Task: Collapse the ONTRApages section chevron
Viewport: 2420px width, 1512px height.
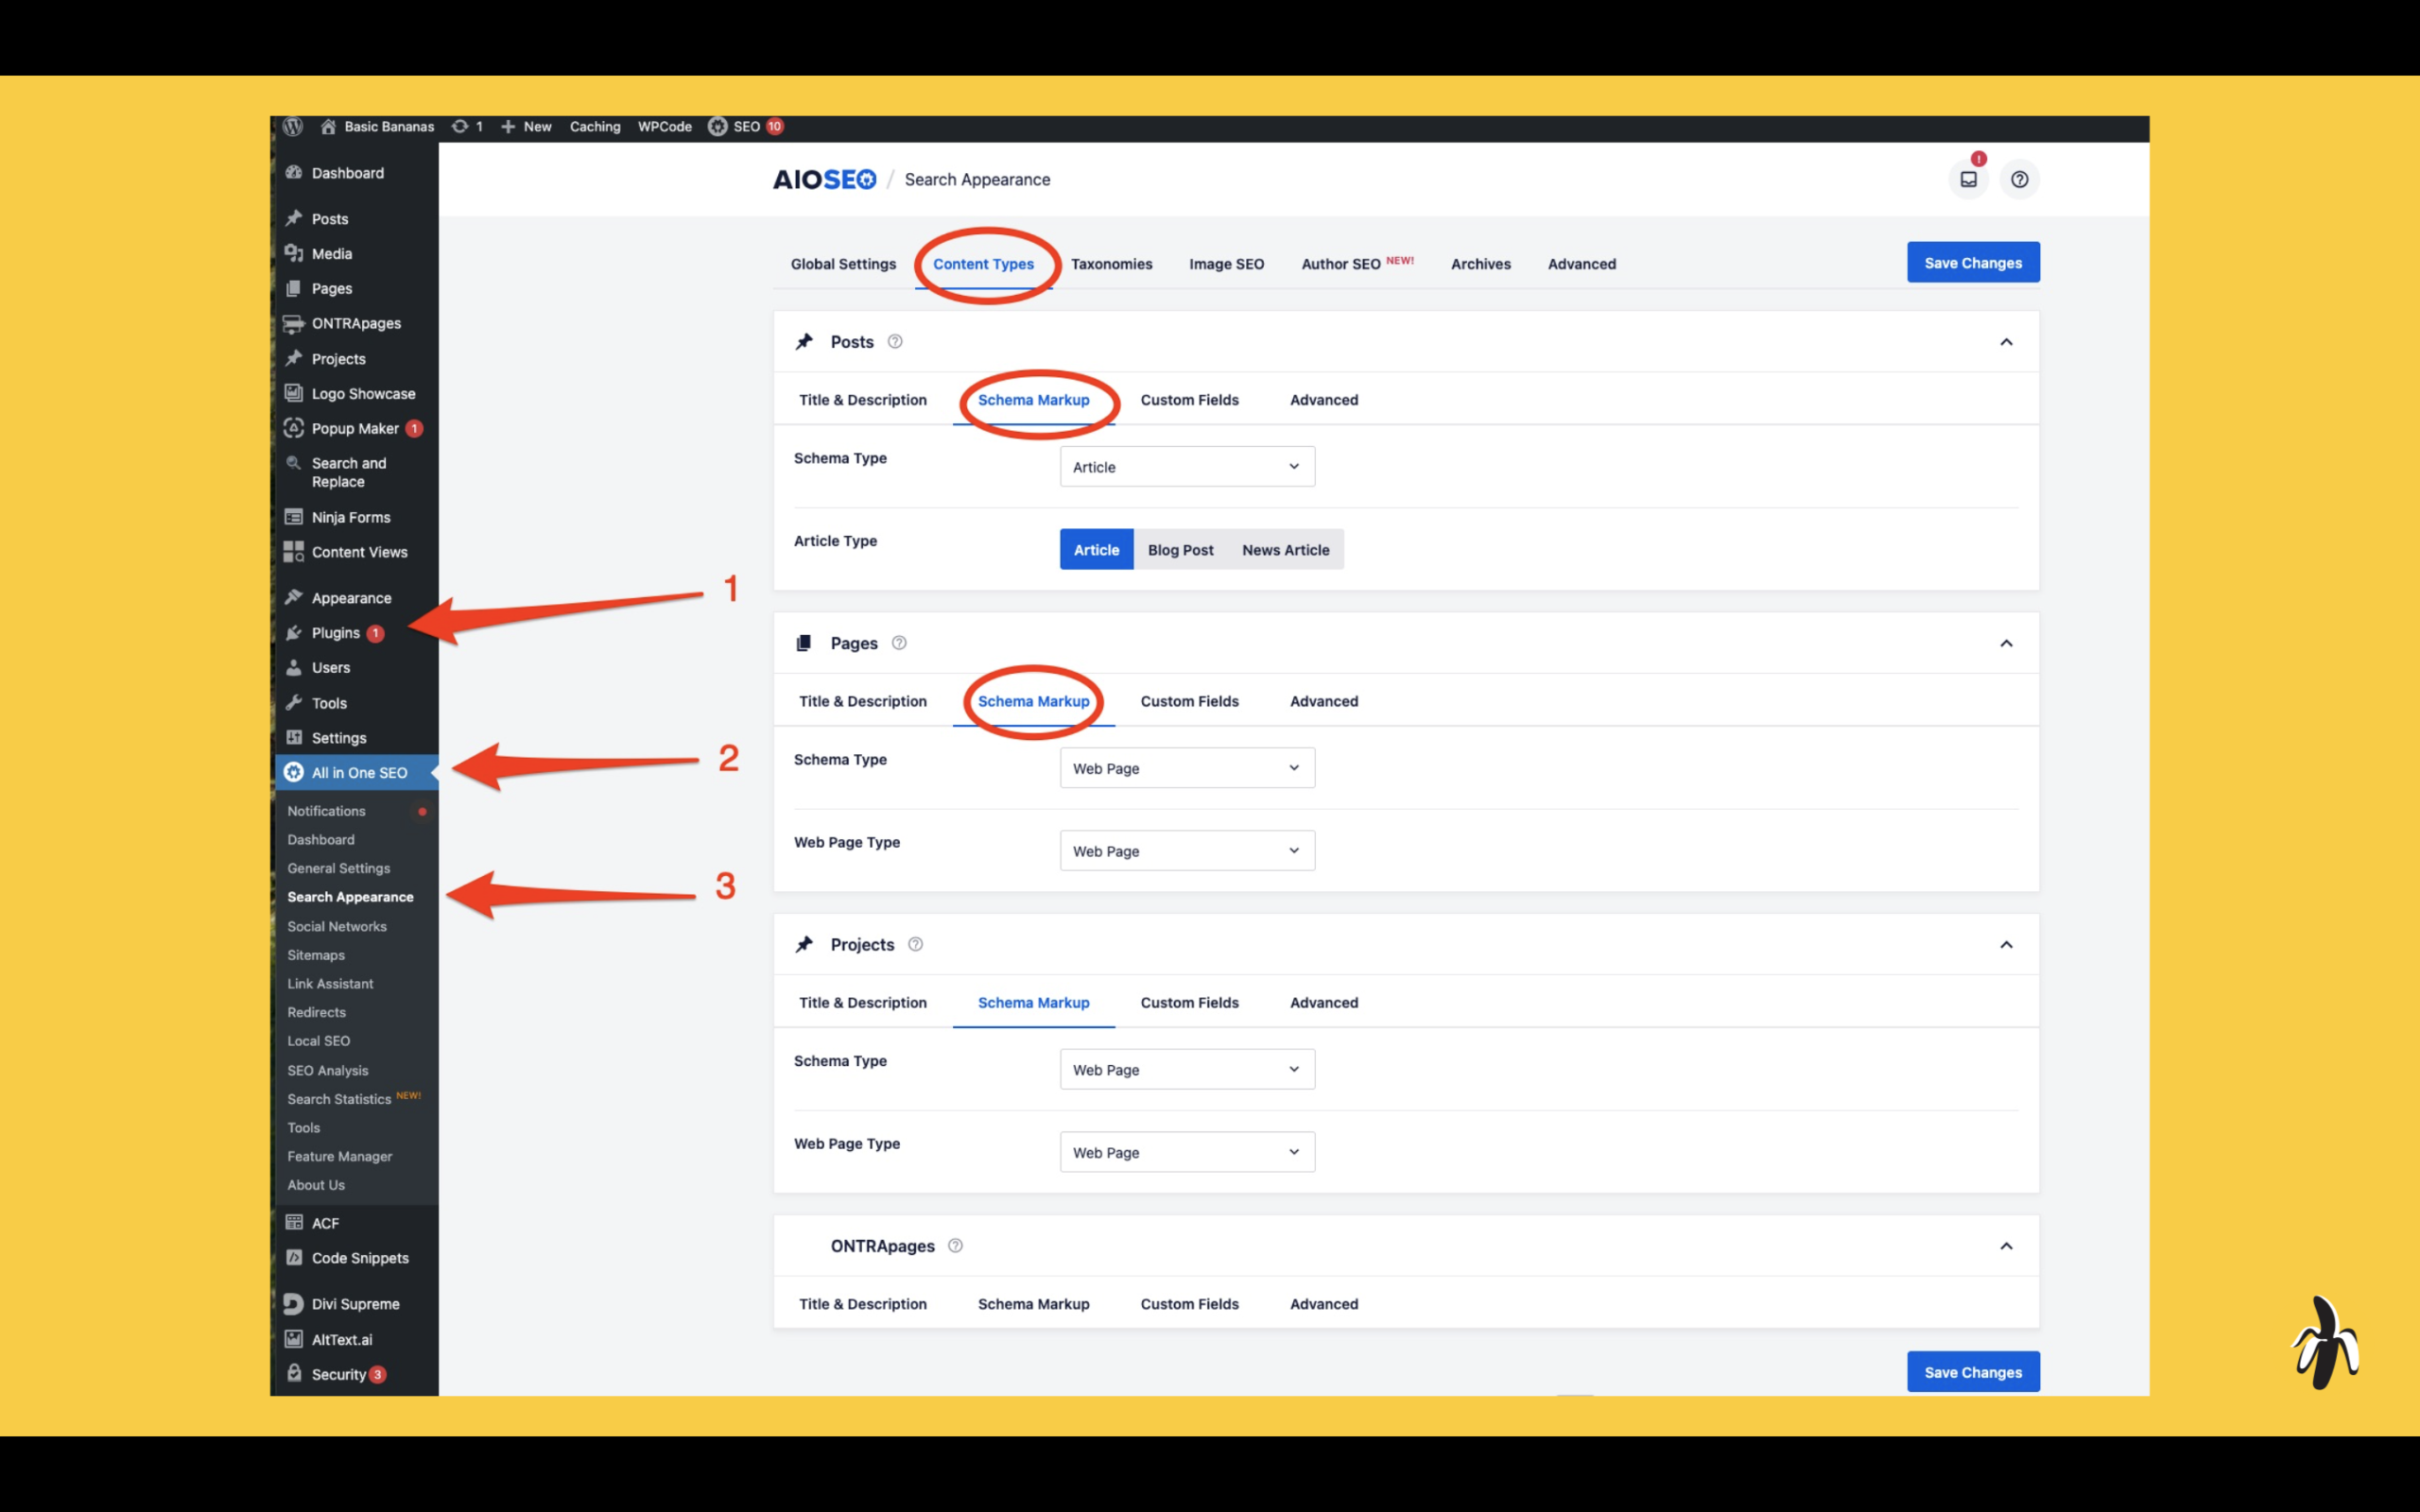Action: pyautogui.click(x=2006, y=1246)
